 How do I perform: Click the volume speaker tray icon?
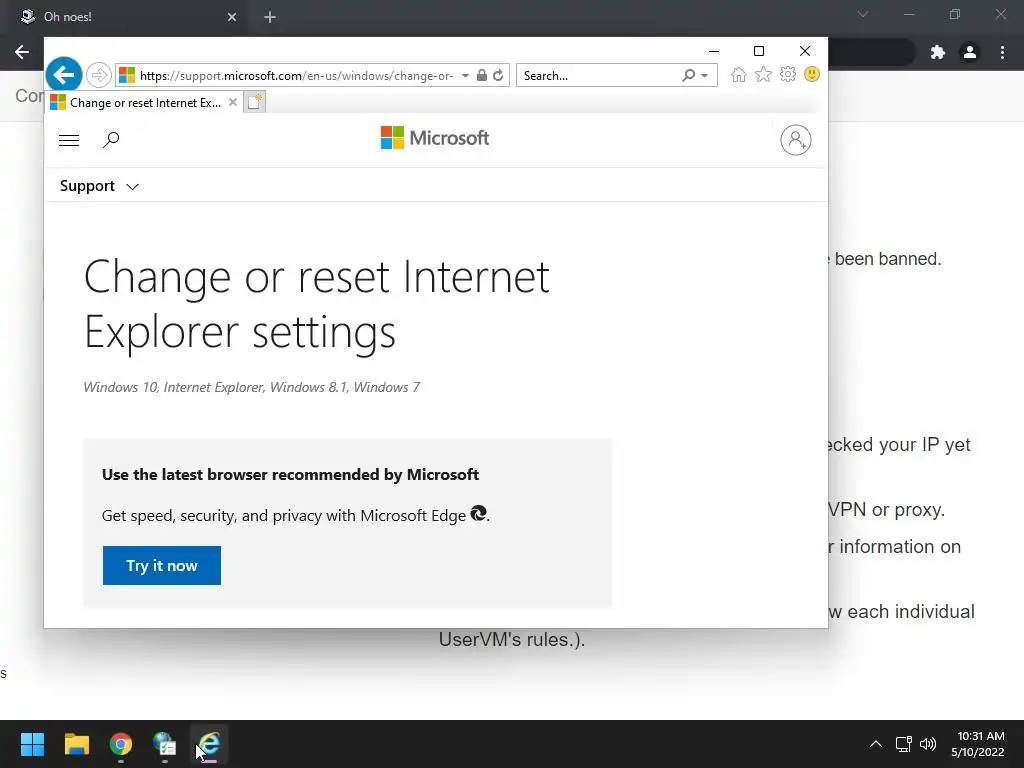927,744
